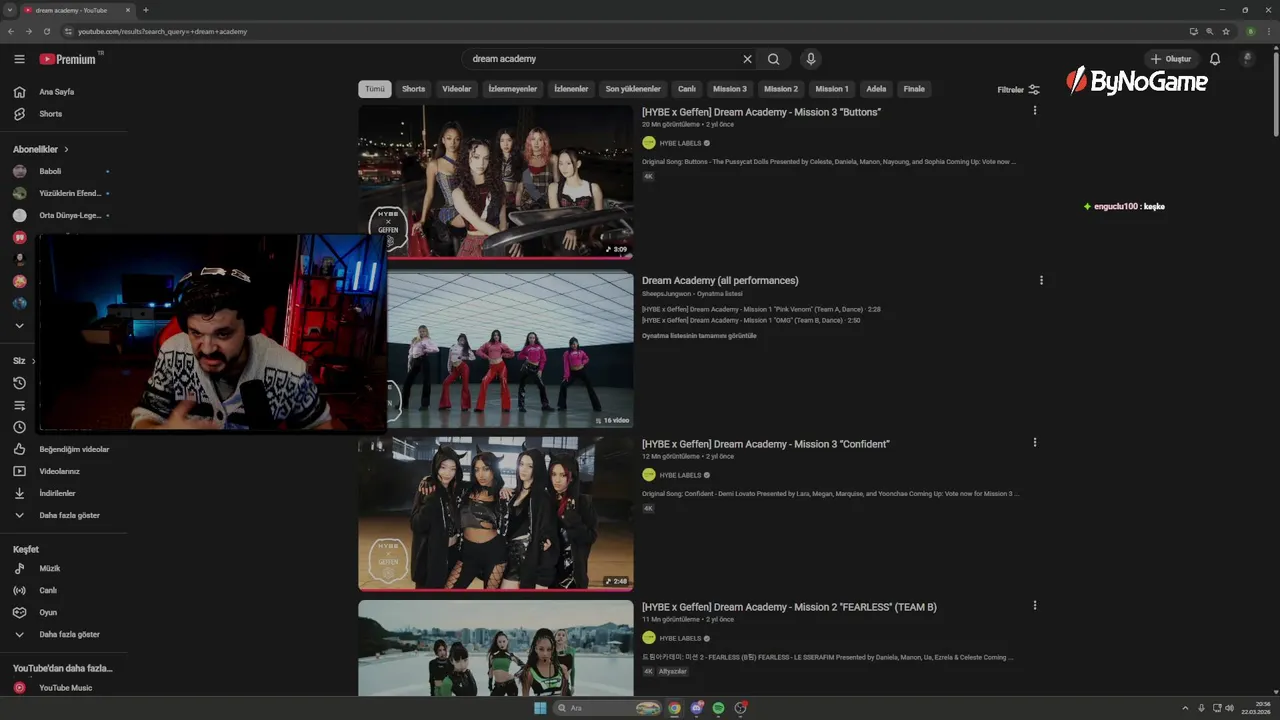Open Filtreler search filters

pyautogui.click(x=1018, y=90)
